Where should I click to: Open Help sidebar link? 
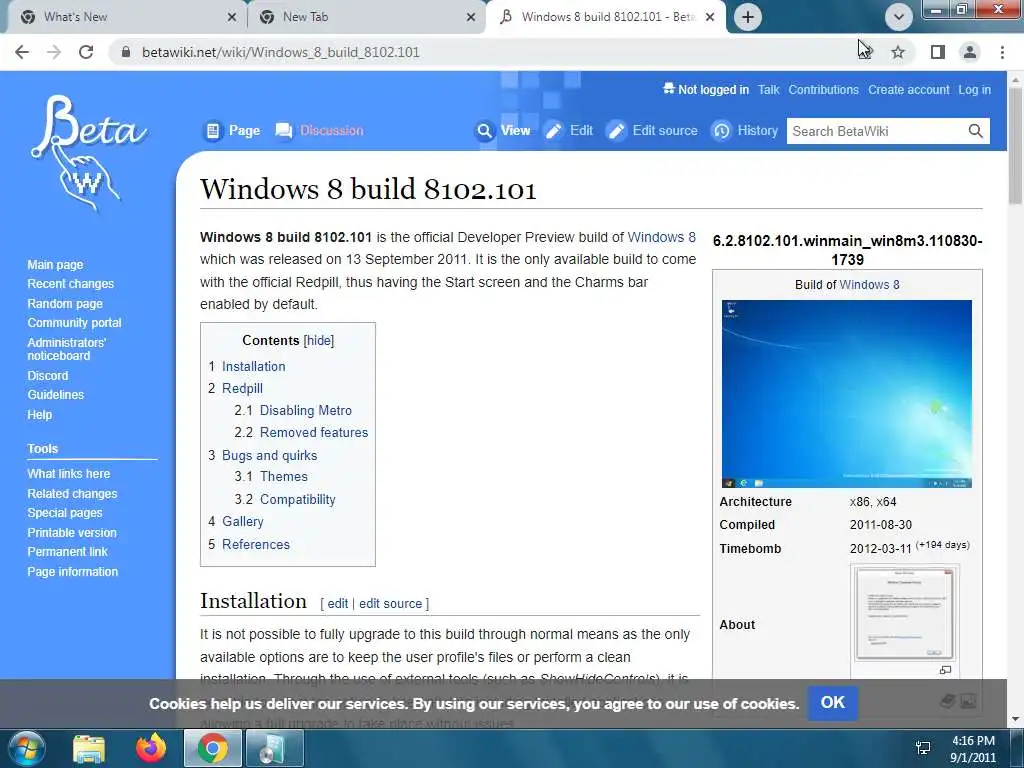40,415
